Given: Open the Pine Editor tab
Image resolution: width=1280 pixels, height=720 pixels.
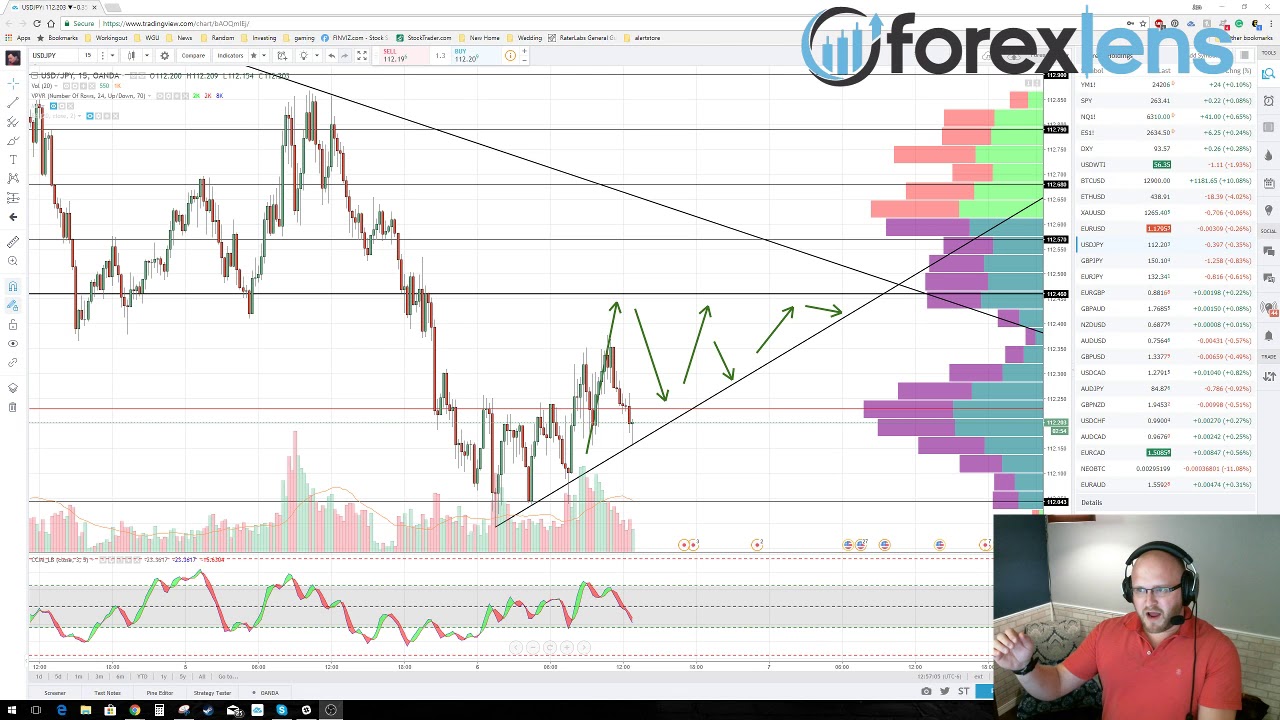Looking at the screenshot, I should click(160, 693).
